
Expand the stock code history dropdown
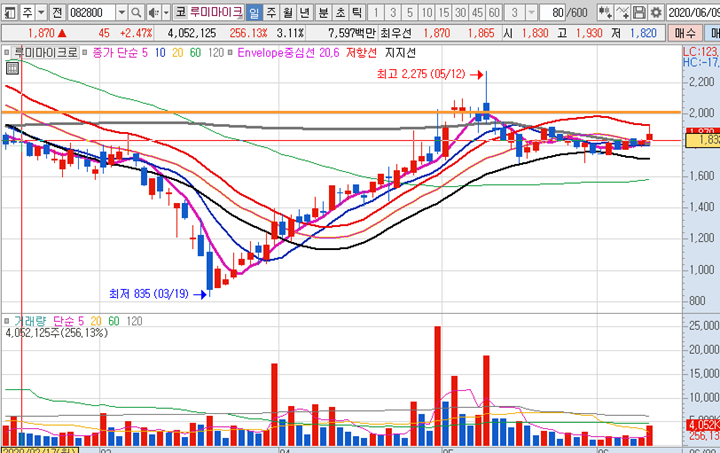[121, 12]
